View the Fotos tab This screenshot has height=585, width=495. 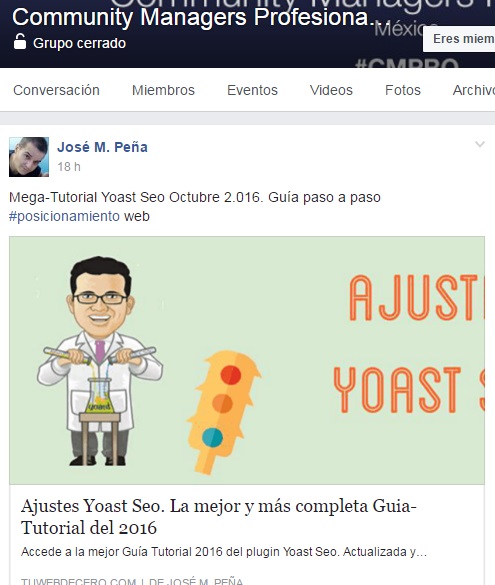click(403, 90)
